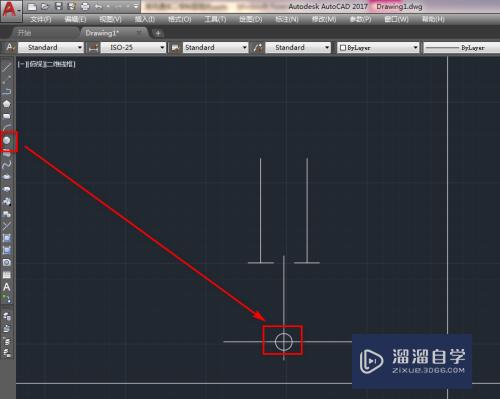Select the Arc tool
The image size is (500, 399).
coord(7,128)
